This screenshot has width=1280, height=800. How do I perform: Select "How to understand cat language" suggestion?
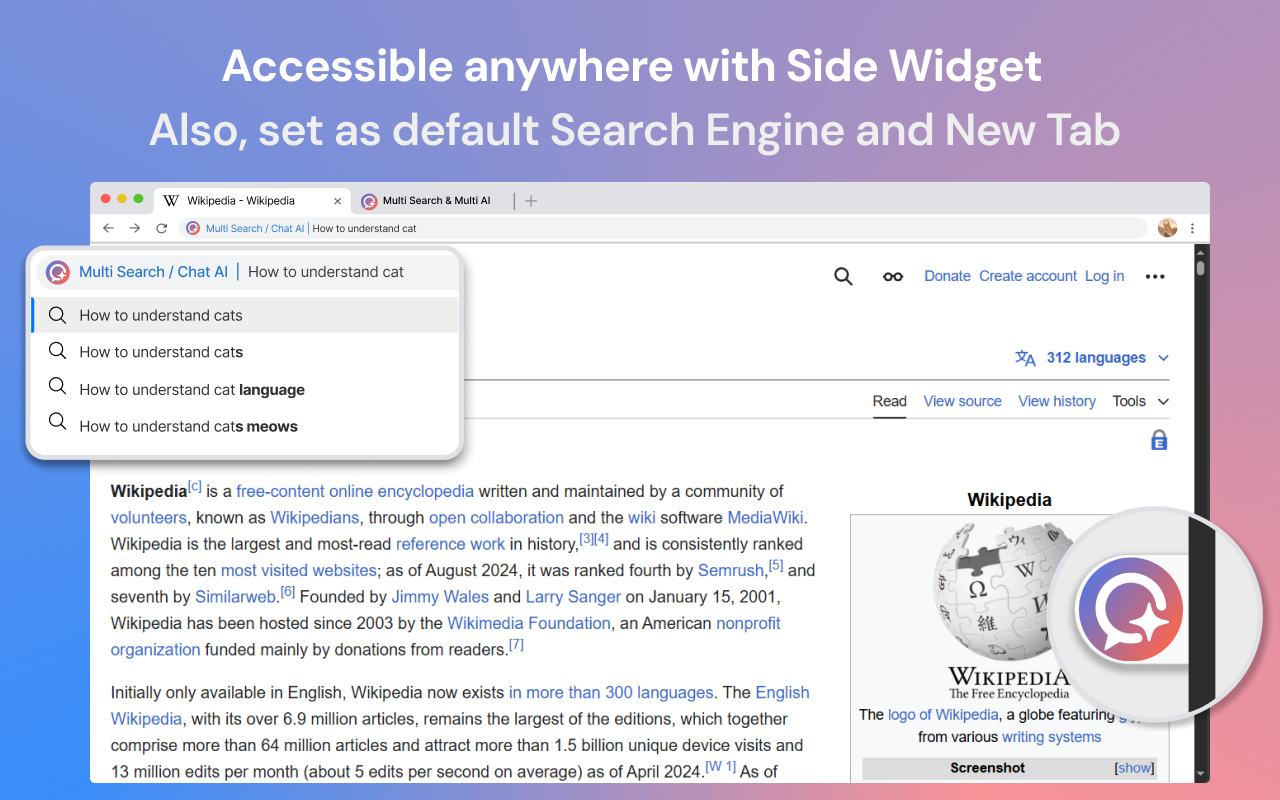point(192,390)
